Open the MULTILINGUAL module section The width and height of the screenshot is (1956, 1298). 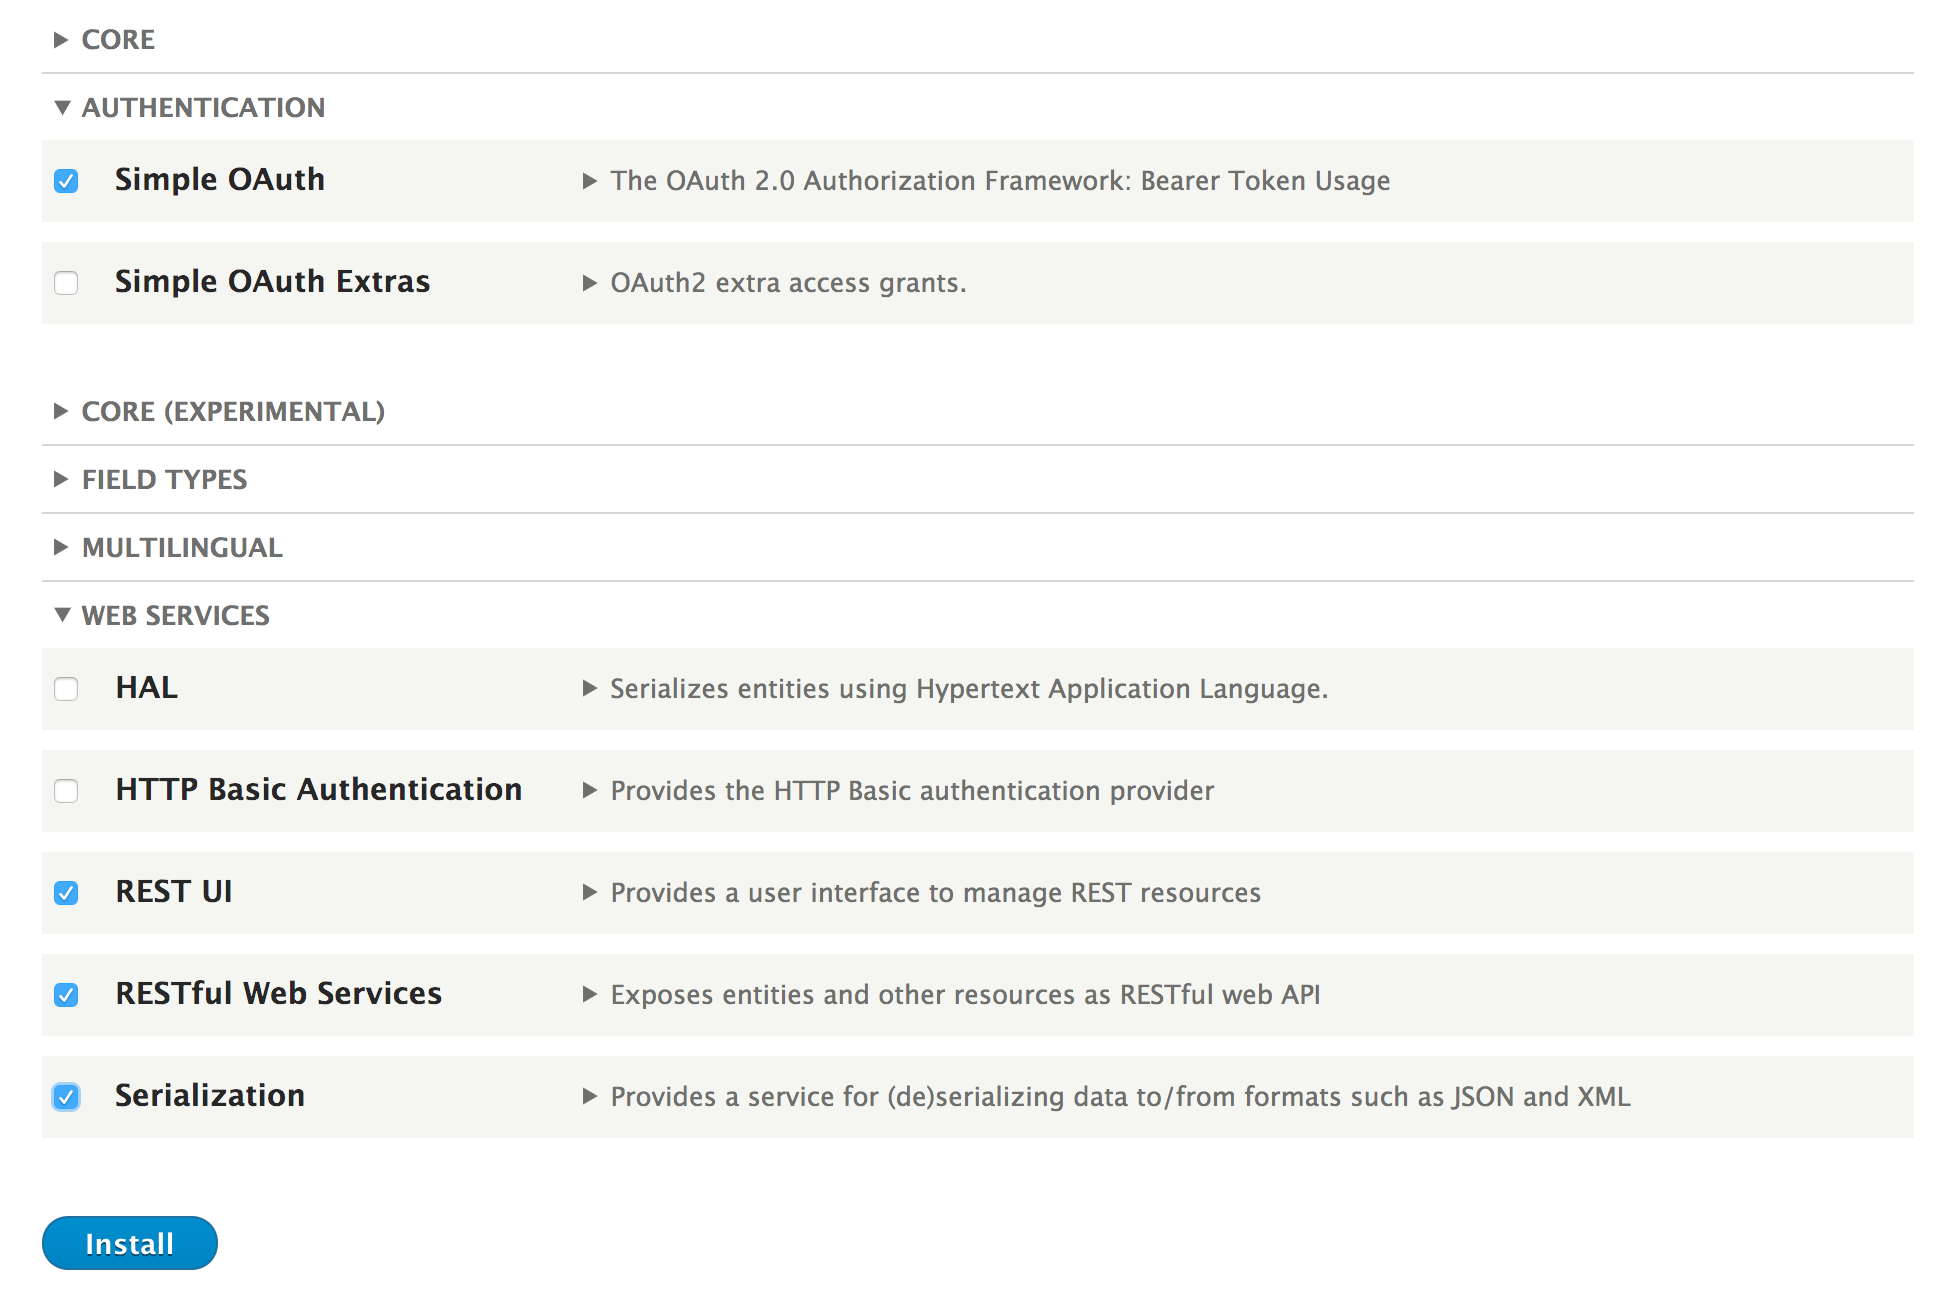181,548
